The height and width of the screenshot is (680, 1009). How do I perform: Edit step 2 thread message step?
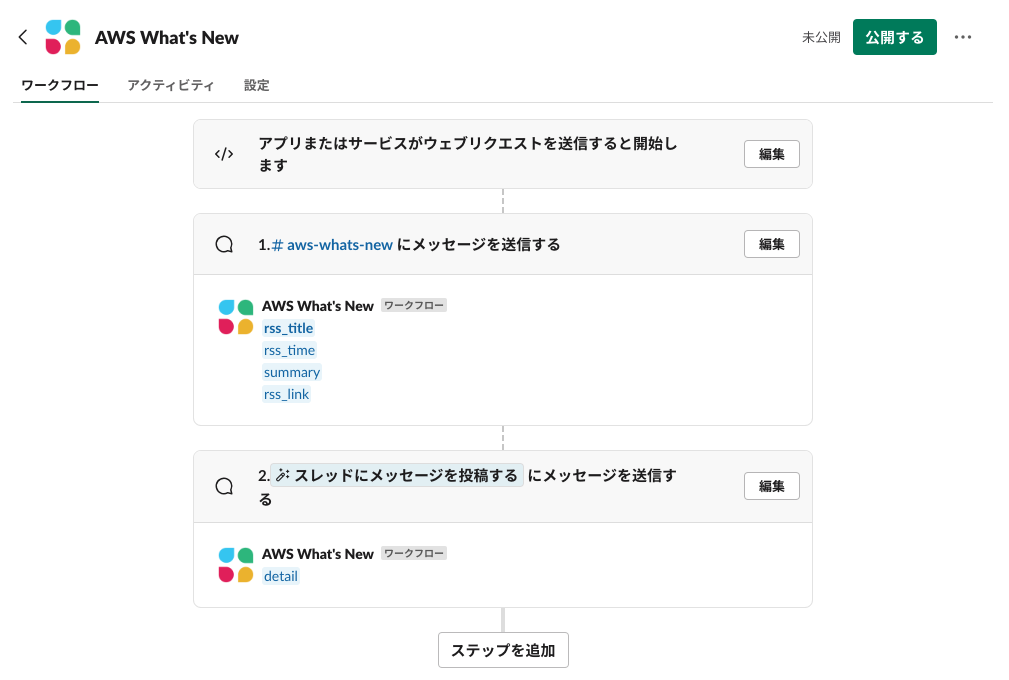772,486
